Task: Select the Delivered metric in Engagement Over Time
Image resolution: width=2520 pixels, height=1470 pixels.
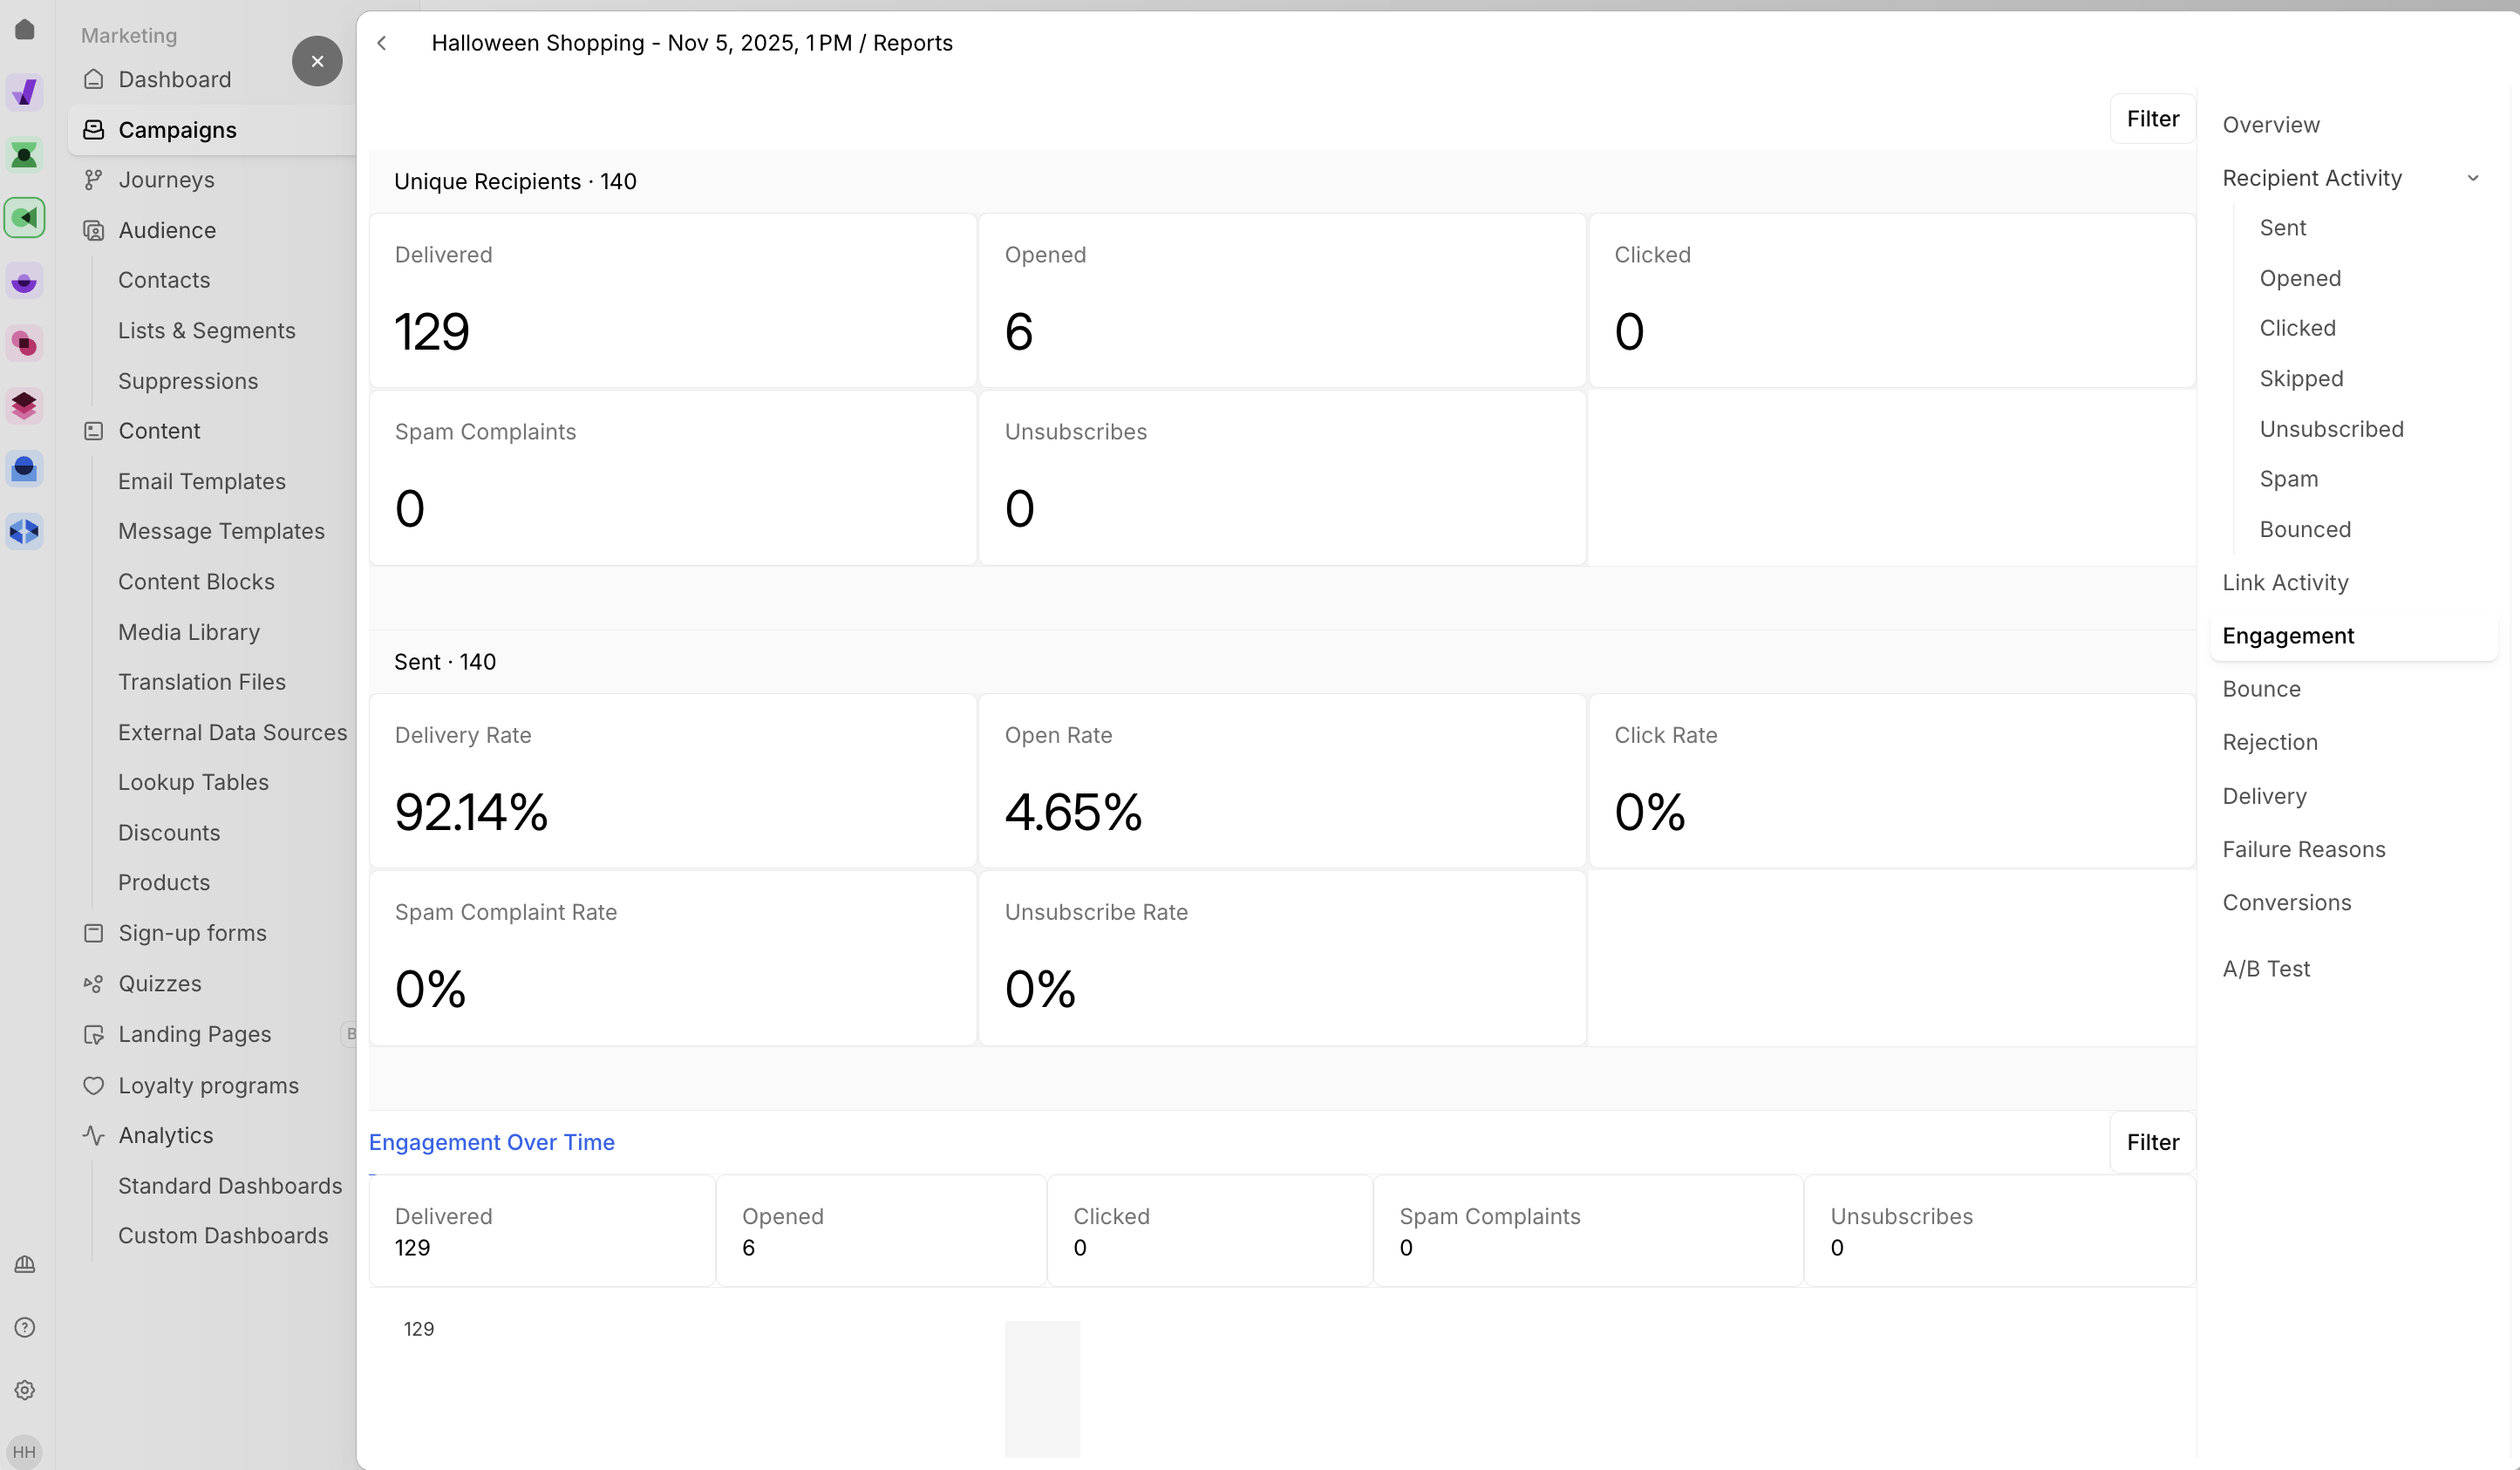Action: 541,1231
